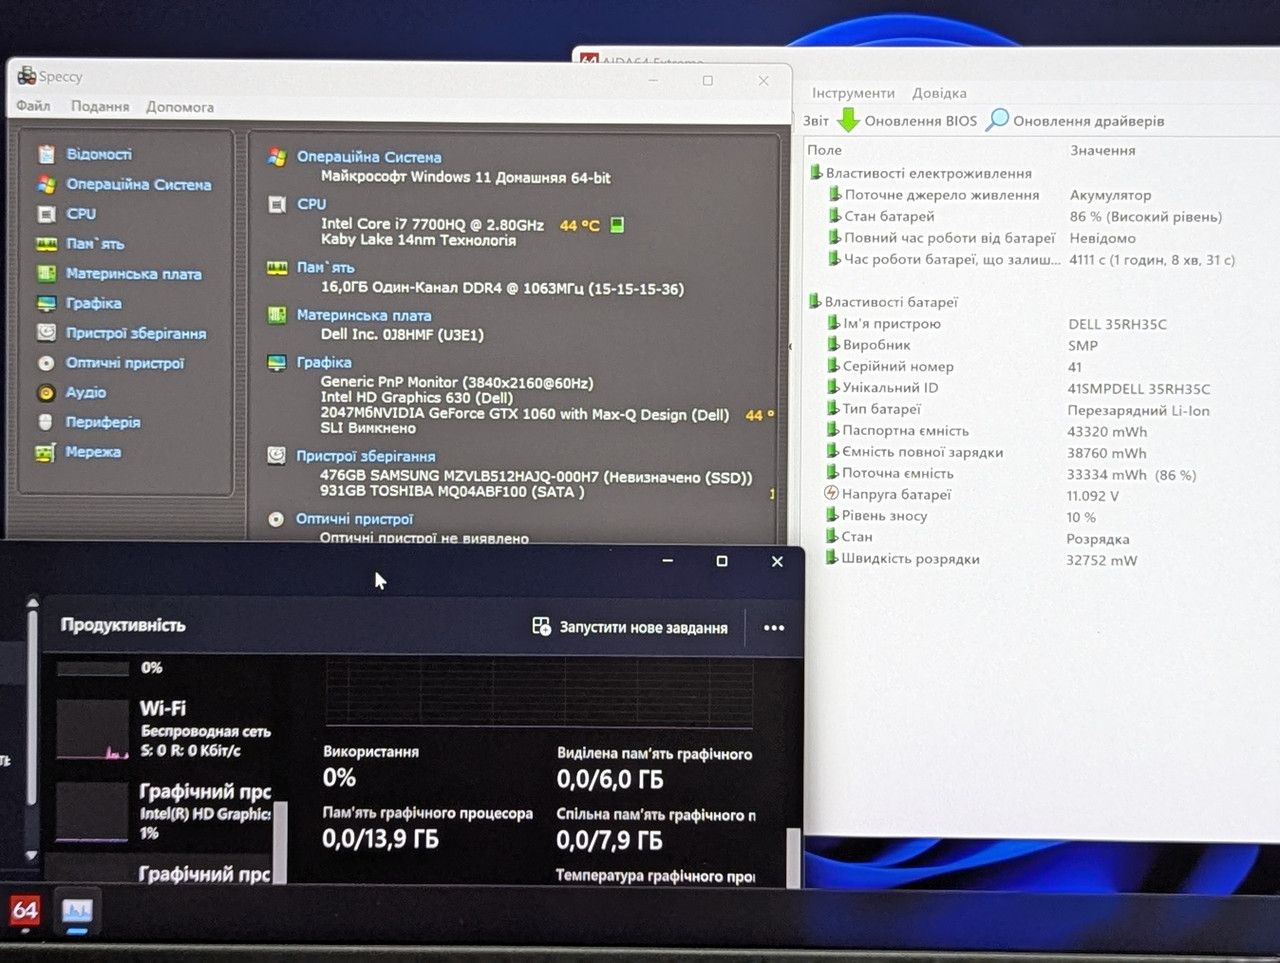
Task: Open Материнська плата in the Speccy sidebar
Action: pyautogui.click(x=133, y=274)
